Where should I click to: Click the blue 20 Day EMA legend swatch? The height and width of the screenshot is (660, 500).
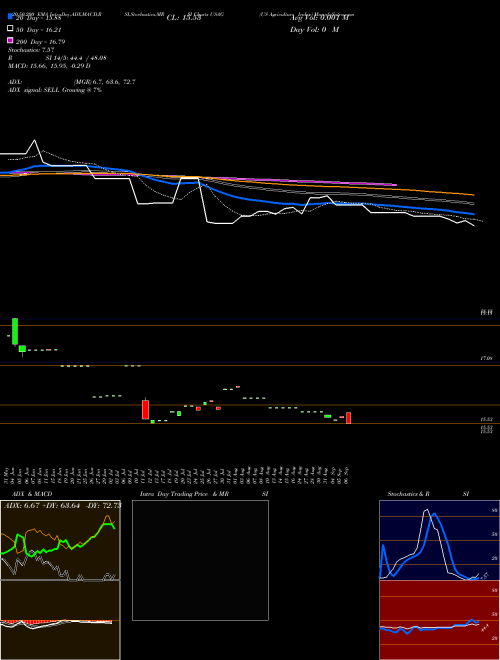coord(10,16)
